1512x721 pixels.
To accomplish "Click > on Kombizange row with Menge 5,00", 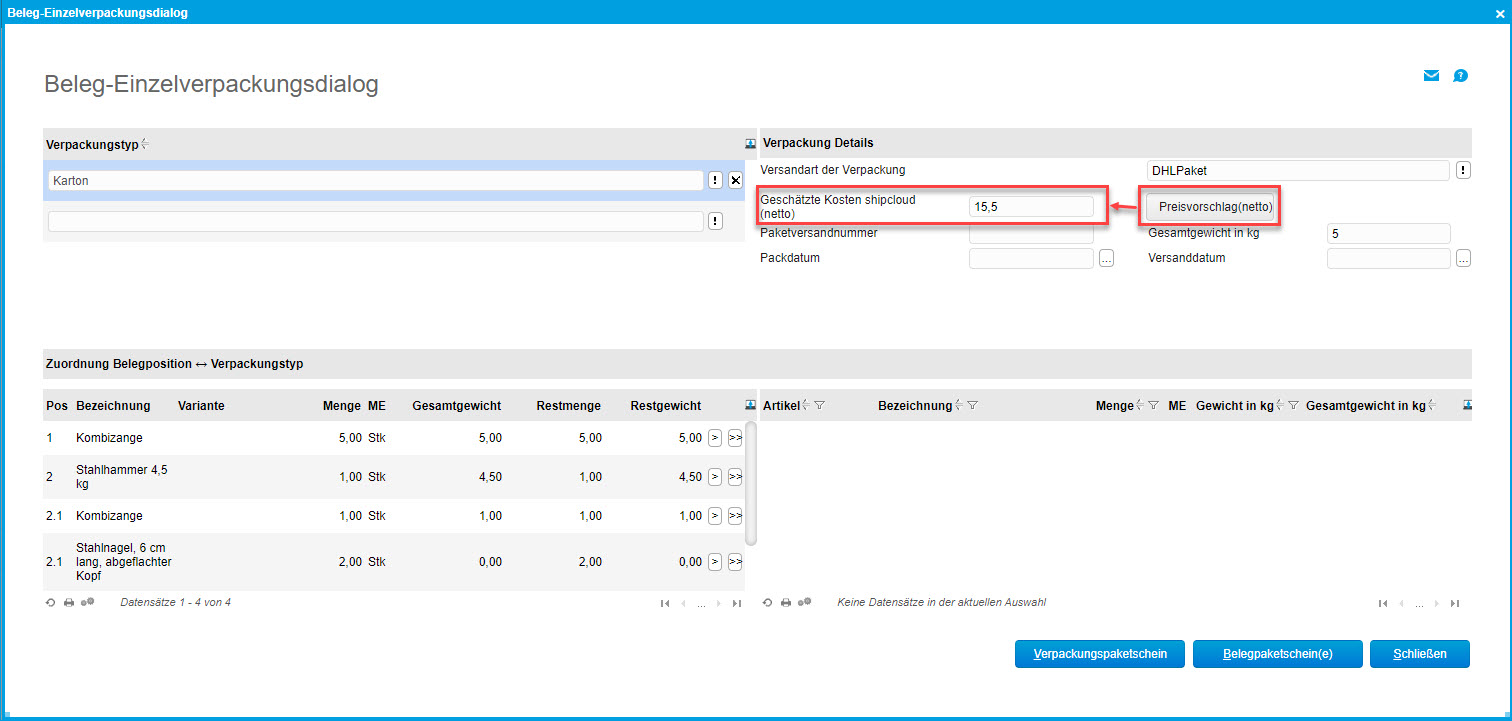I will coord(714,437).
